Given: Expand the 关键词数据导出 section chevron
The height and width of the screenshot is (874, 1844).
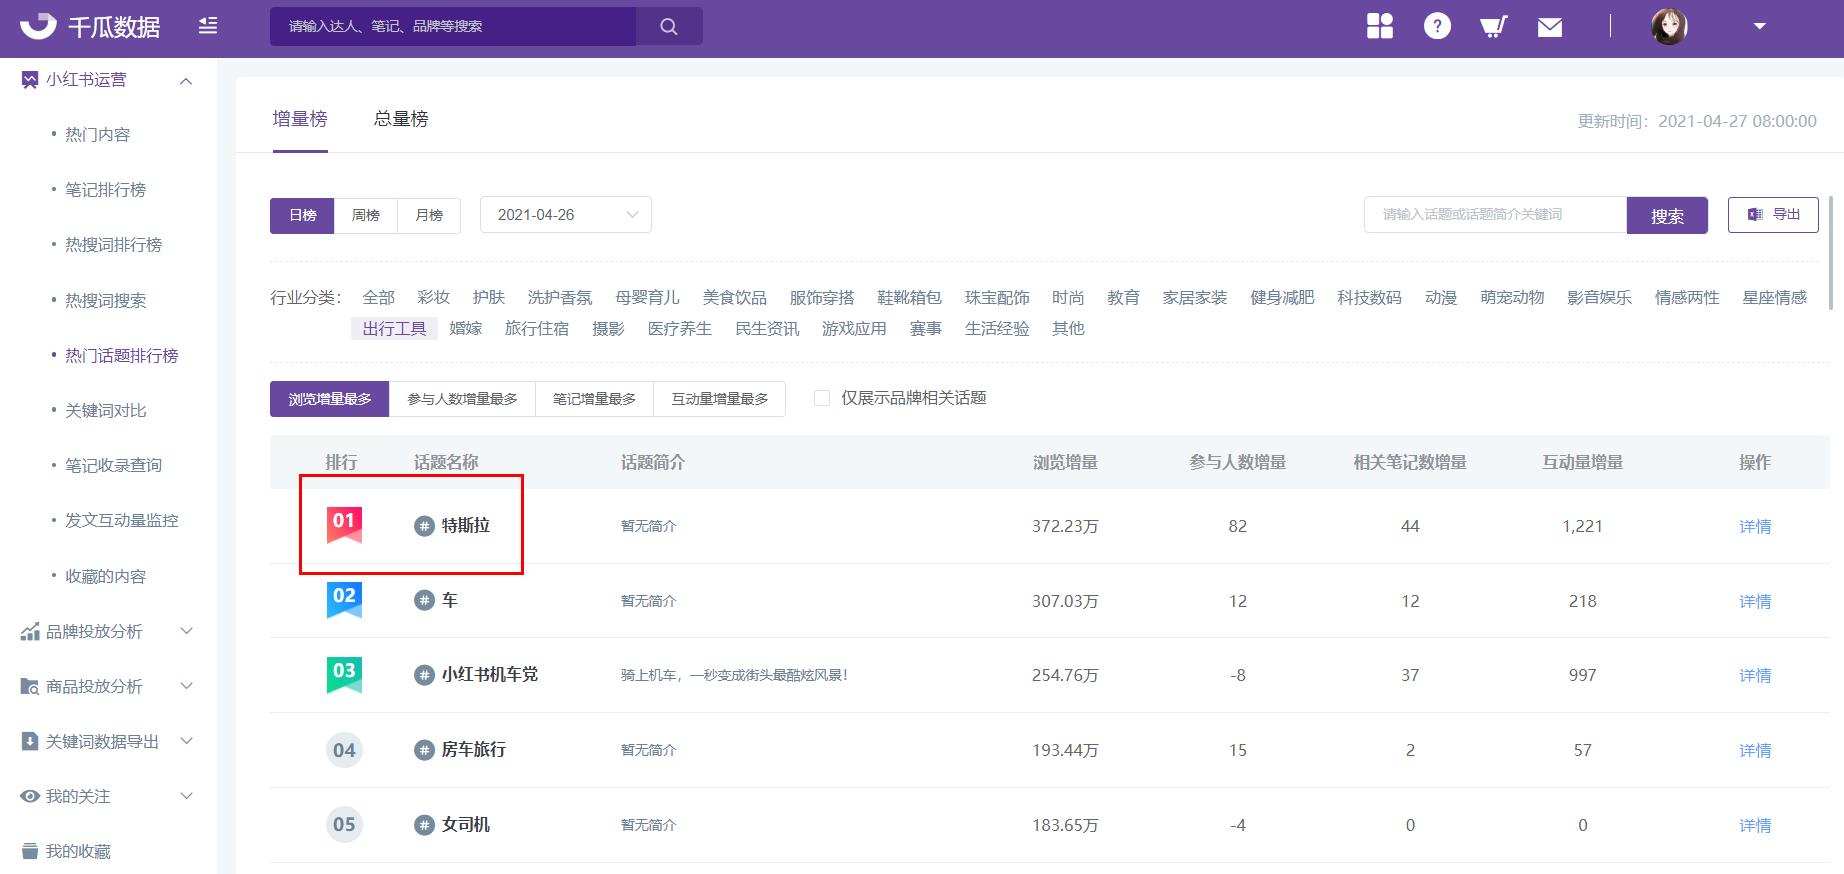Looking at the screenshot, I should (186, 740).
